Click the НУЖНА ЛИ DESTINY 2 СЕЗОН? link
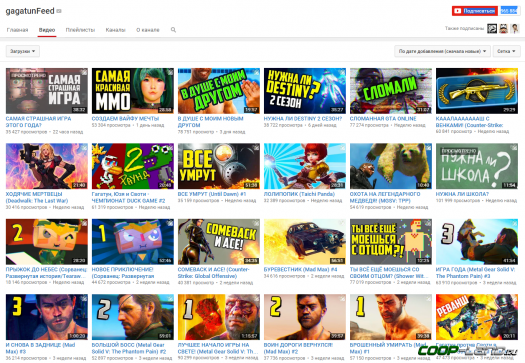525x363 pixels. pos(303,119)
